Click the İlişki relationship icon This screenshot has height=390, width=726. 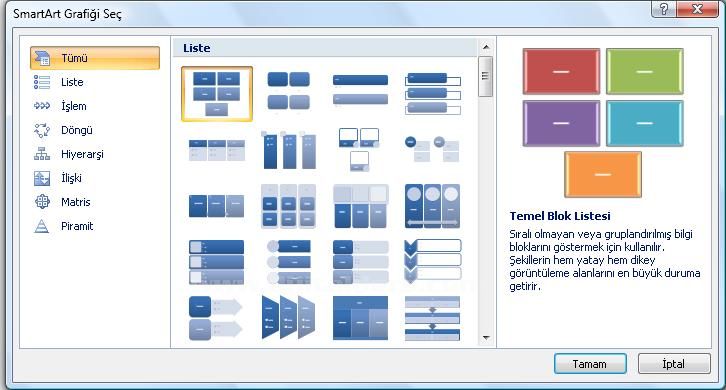tap(42, 178)
